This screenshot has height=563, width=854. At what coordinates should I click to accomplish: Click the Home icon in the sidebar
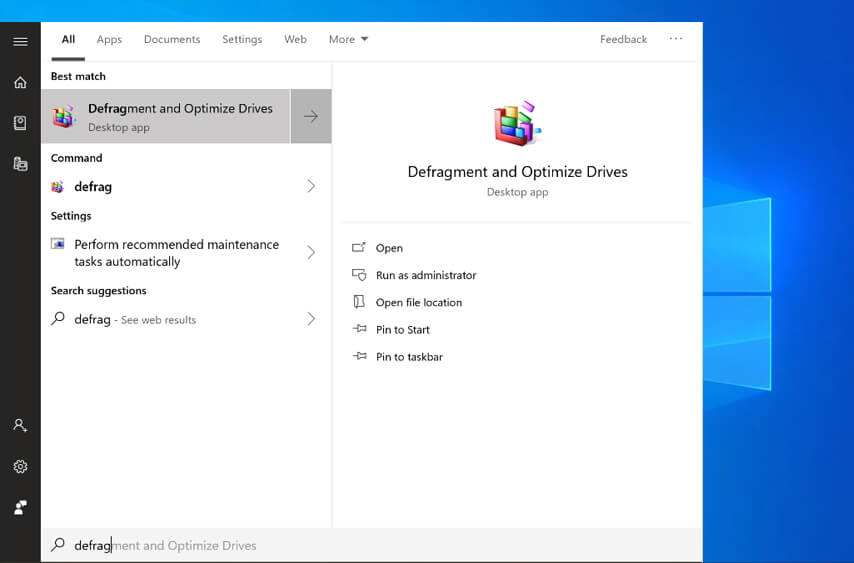20,82
